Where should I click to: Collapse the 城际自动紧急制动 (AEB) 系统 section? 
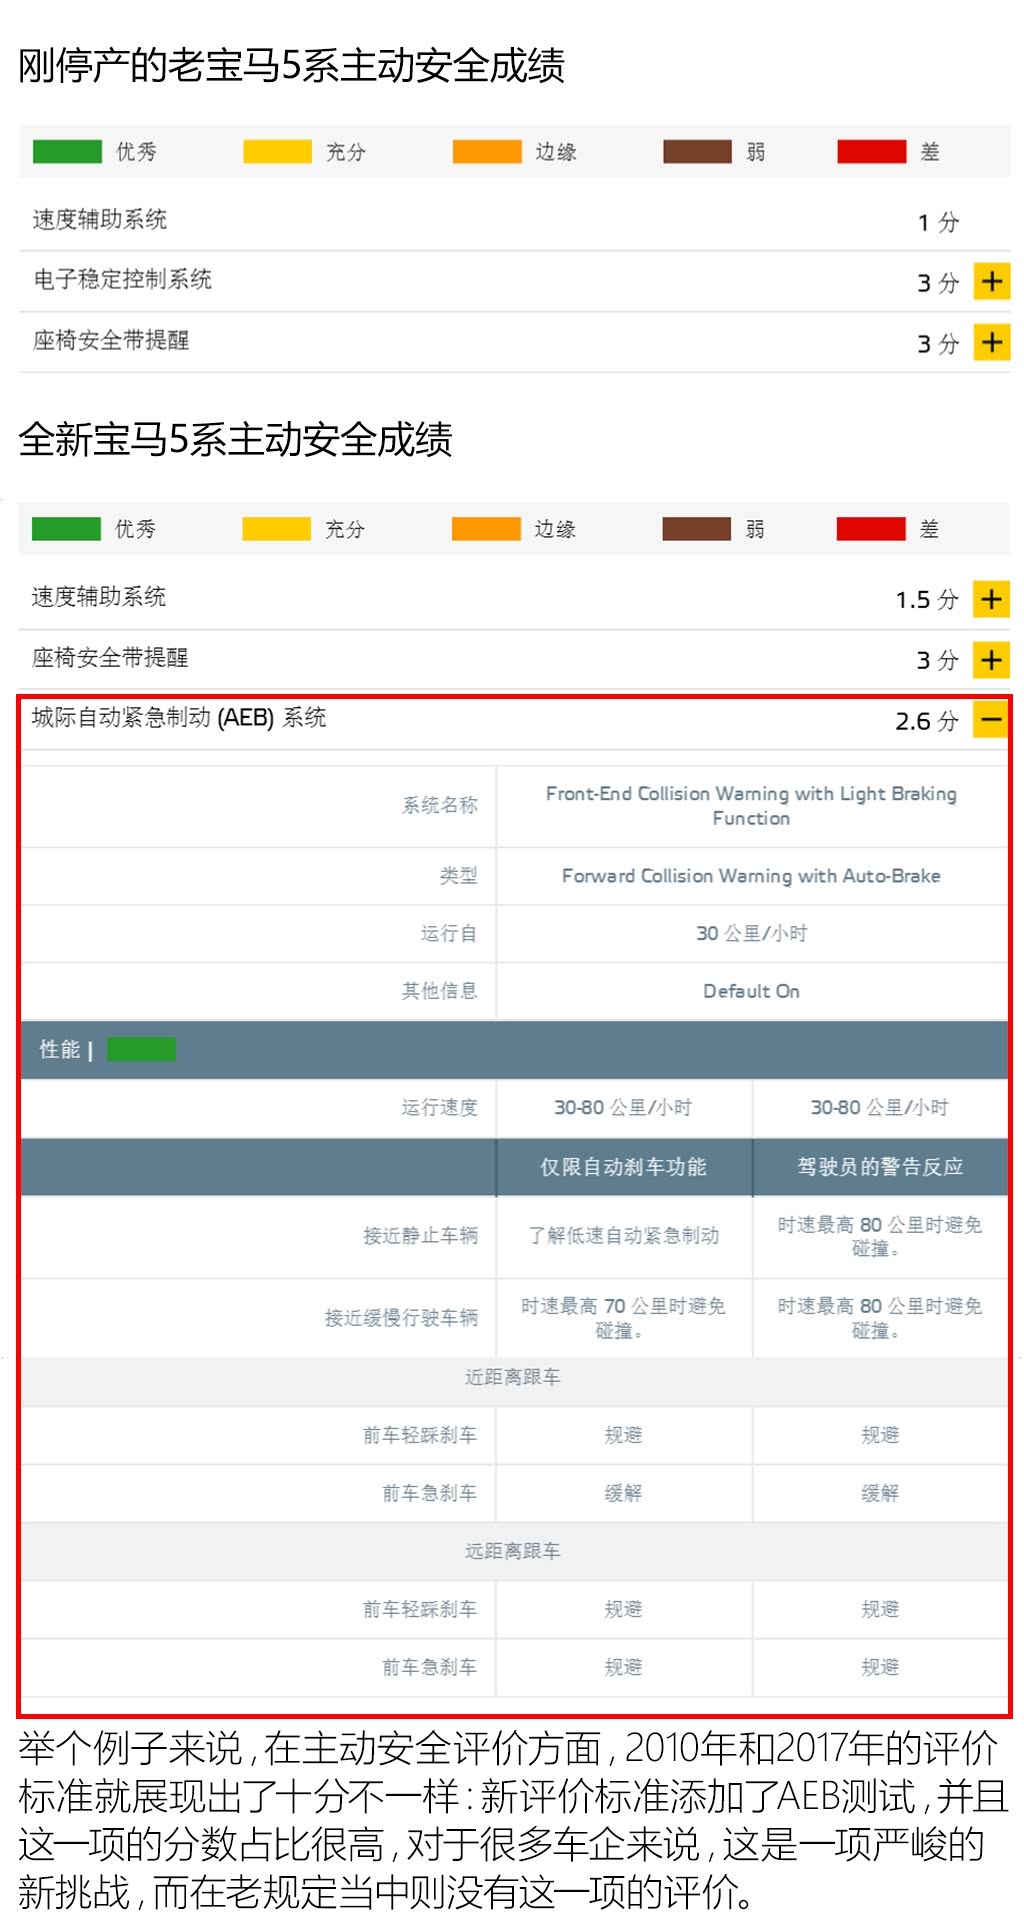(991, 719)
